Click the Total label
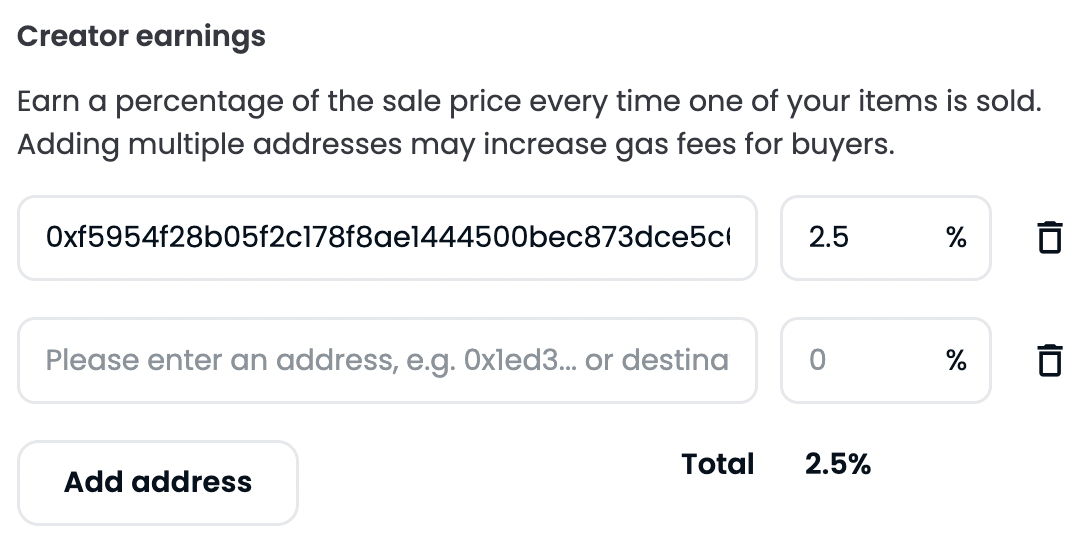 [717, 464]
